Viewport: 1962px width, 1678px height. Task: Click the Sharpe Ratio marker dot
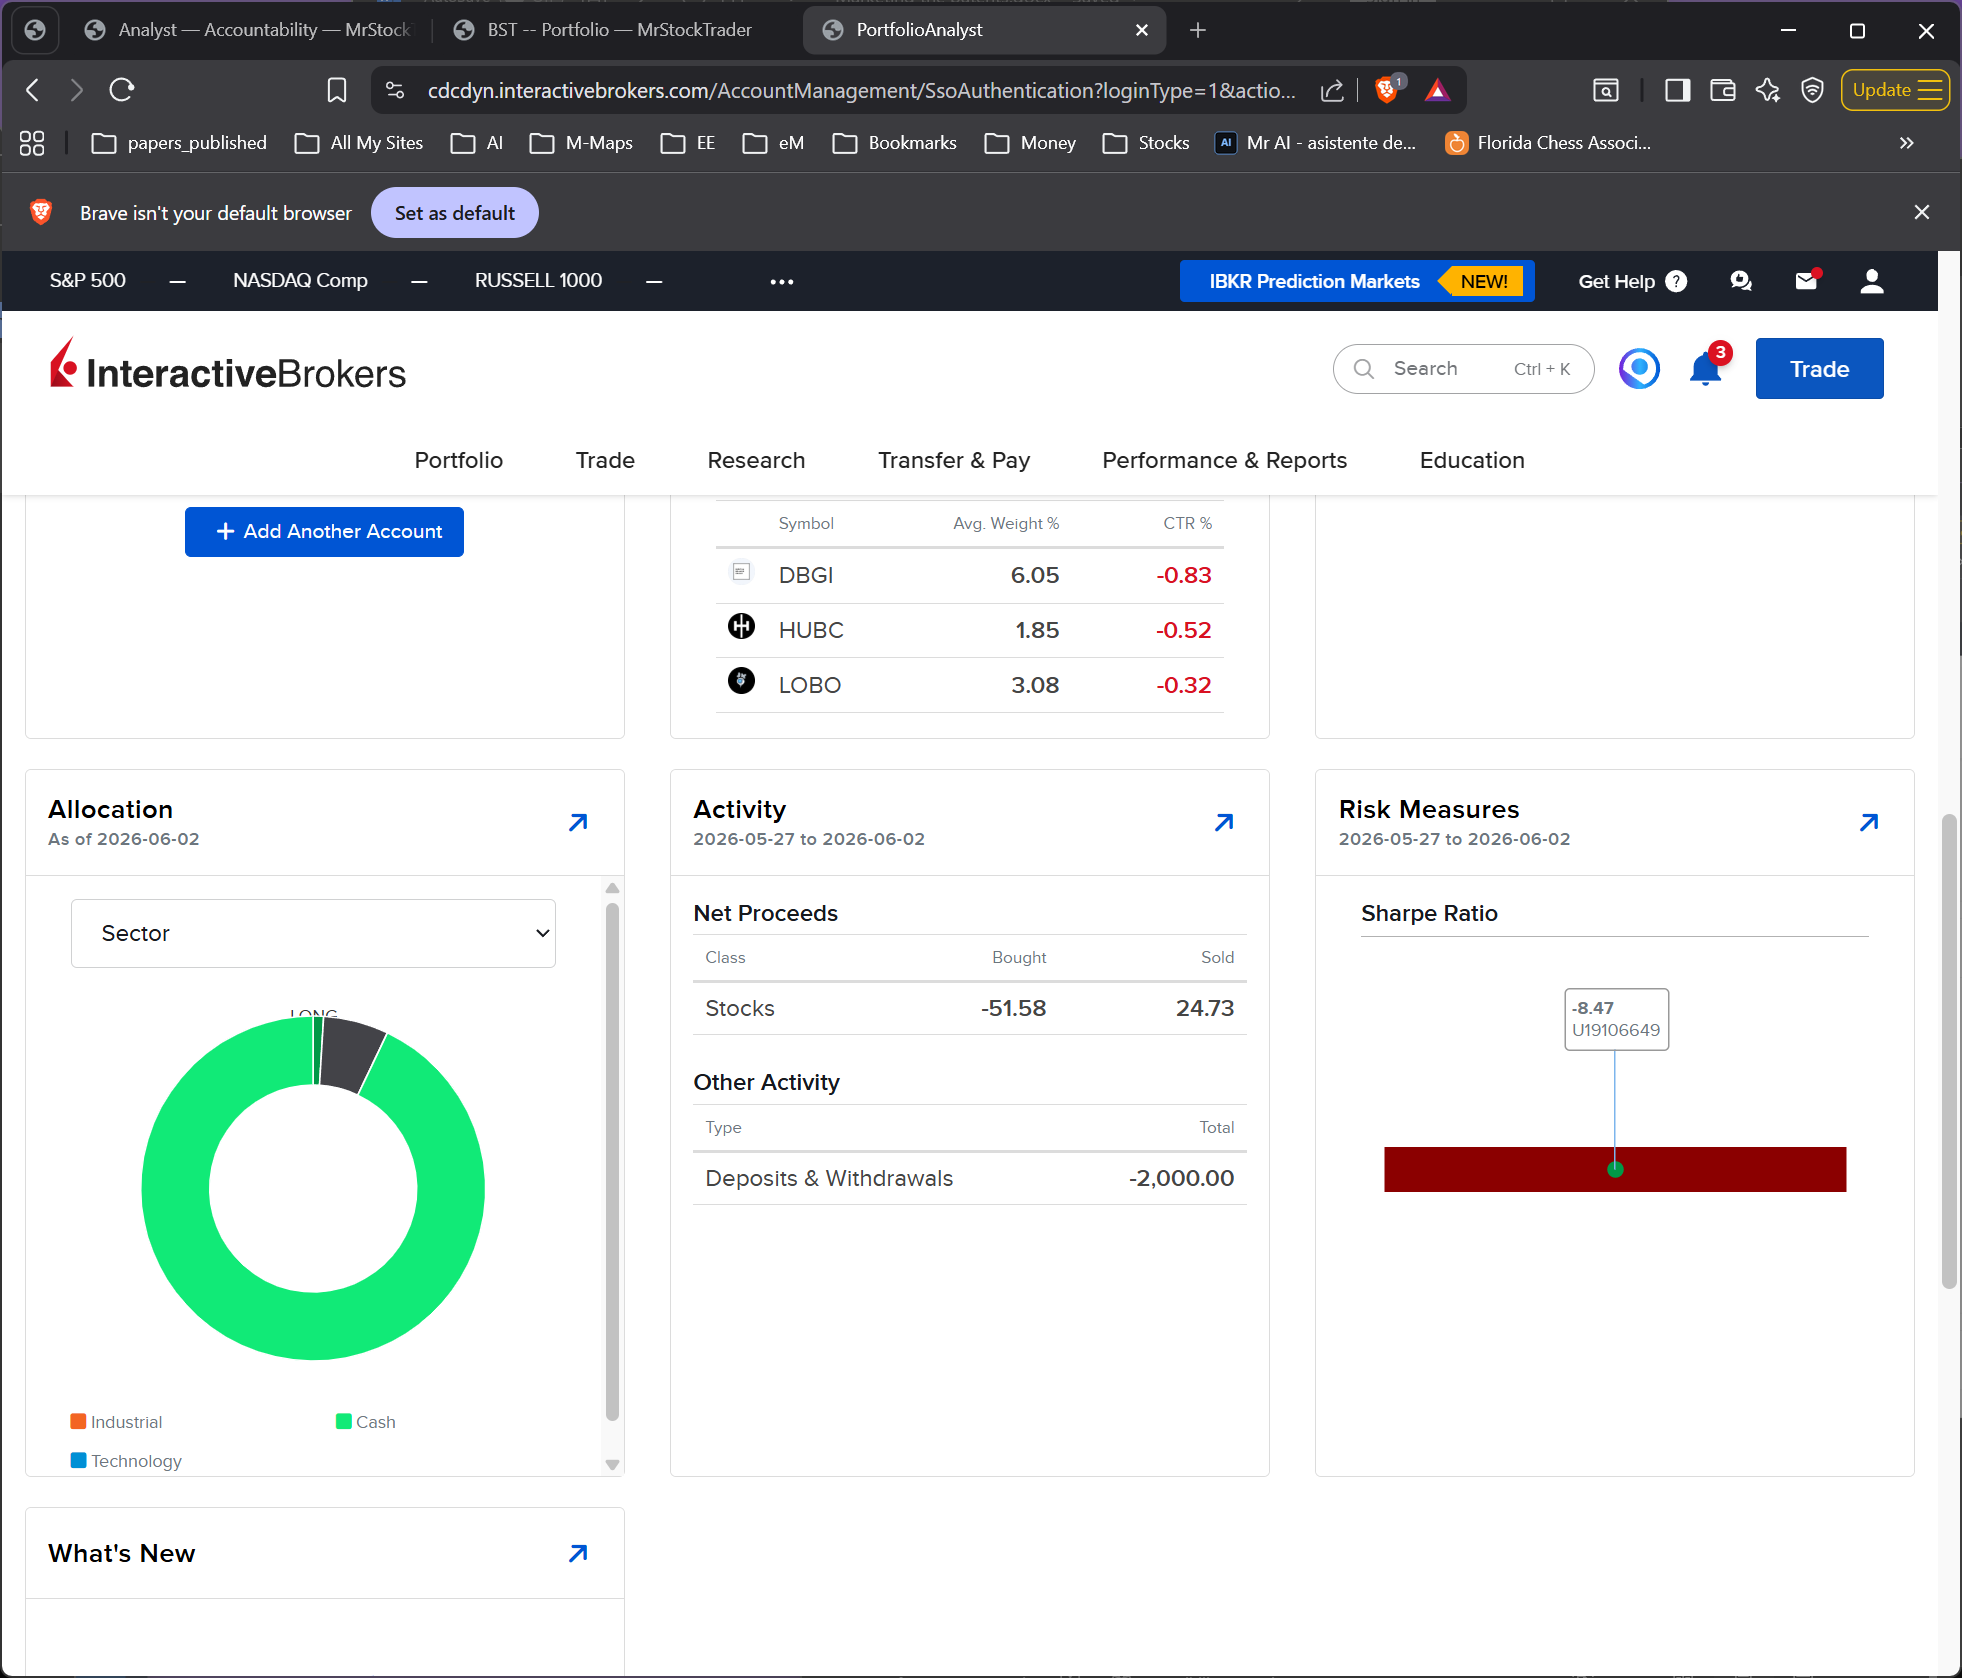pos(1615,1169)
